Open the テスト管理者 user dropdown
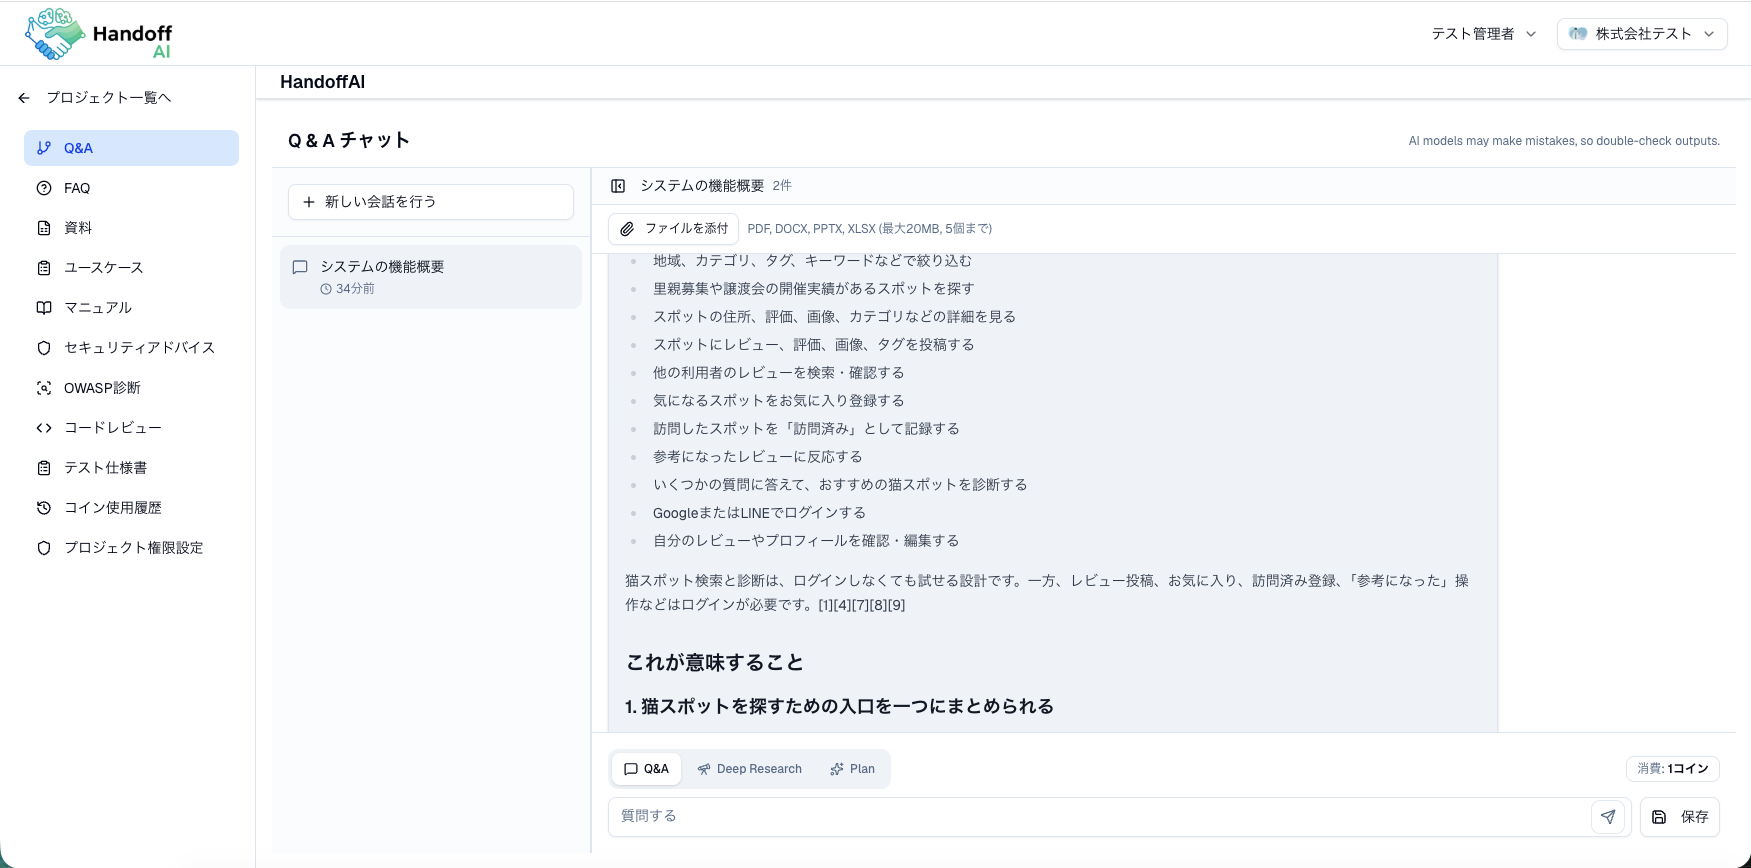The image size is (1751, 868). click(1484, 34)
